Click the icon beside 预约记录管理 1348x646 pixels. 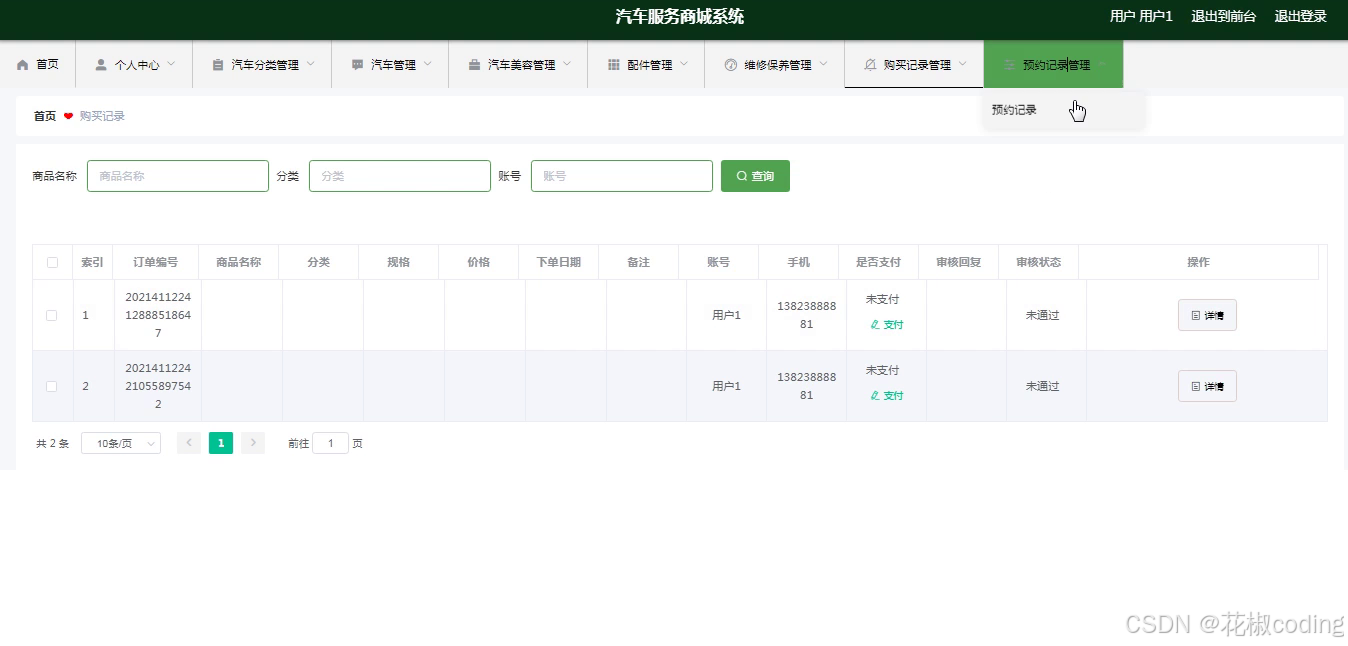click(1009, 64)
